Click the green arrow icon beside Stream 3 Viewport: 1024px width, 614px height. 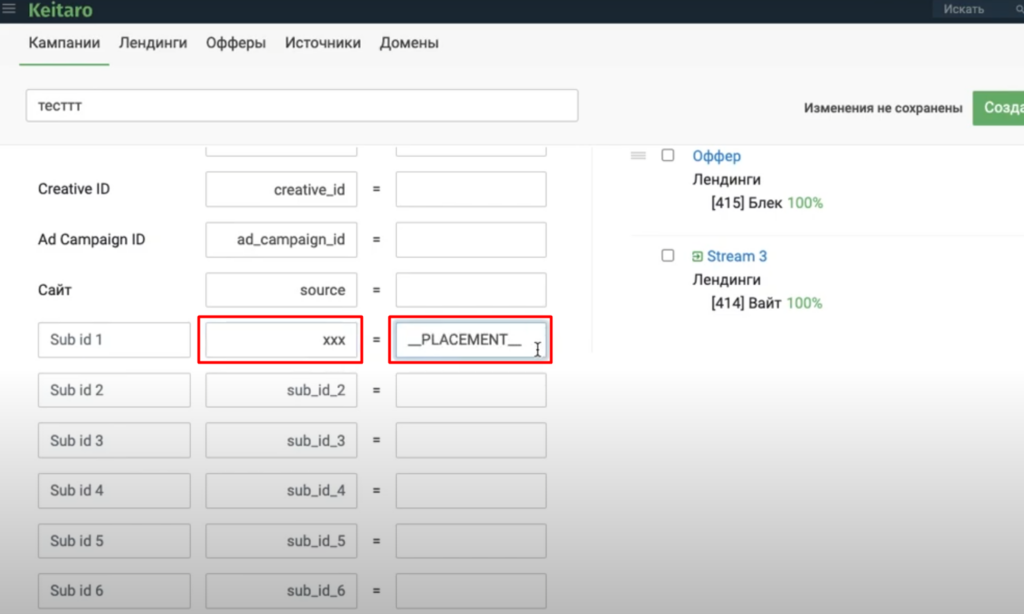tap(697, 256)
